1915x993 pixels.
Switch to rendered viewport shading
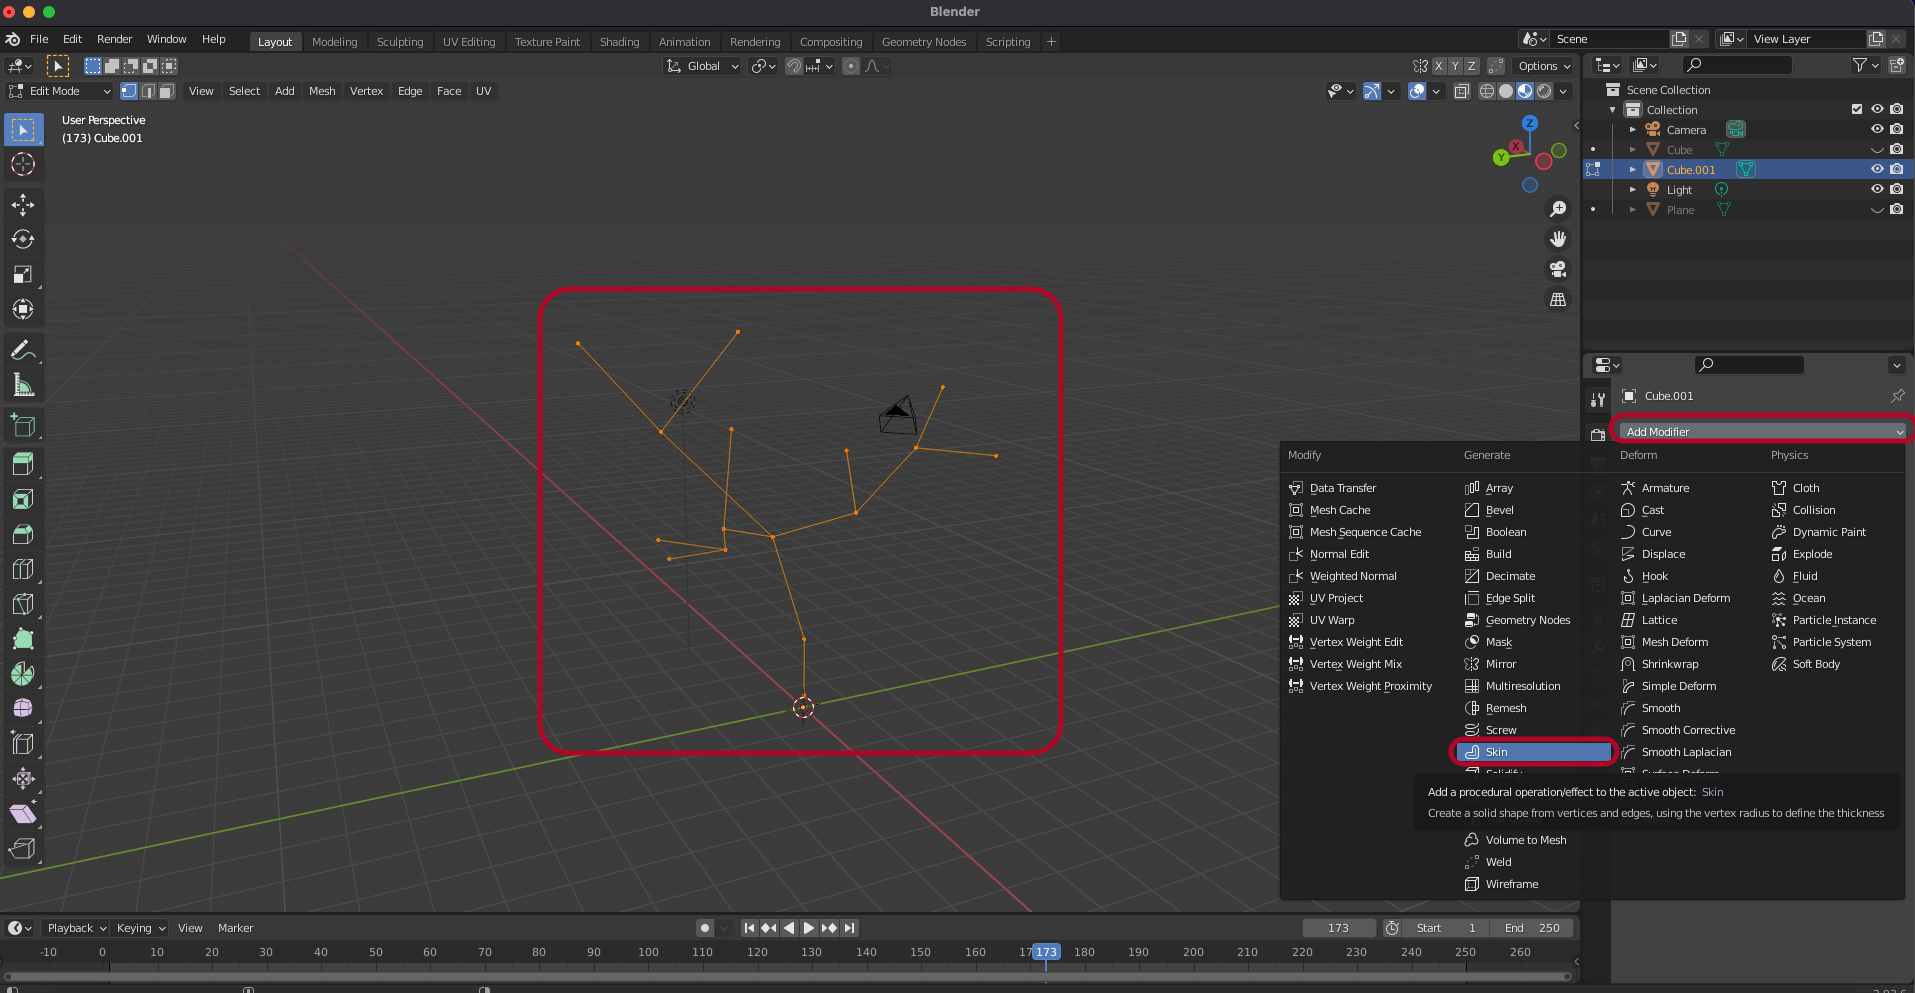[x=1544, y=91]
